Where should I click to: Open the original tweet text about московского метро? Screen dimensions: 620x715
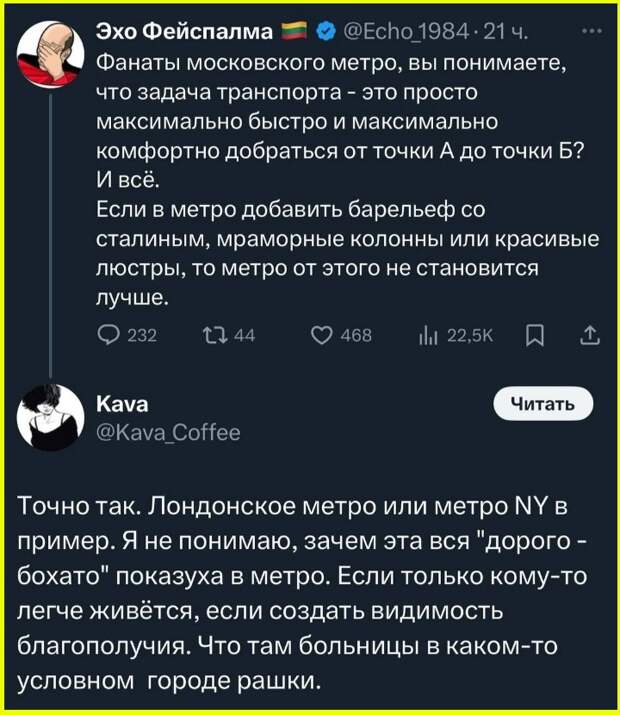(x=347, y=180)
